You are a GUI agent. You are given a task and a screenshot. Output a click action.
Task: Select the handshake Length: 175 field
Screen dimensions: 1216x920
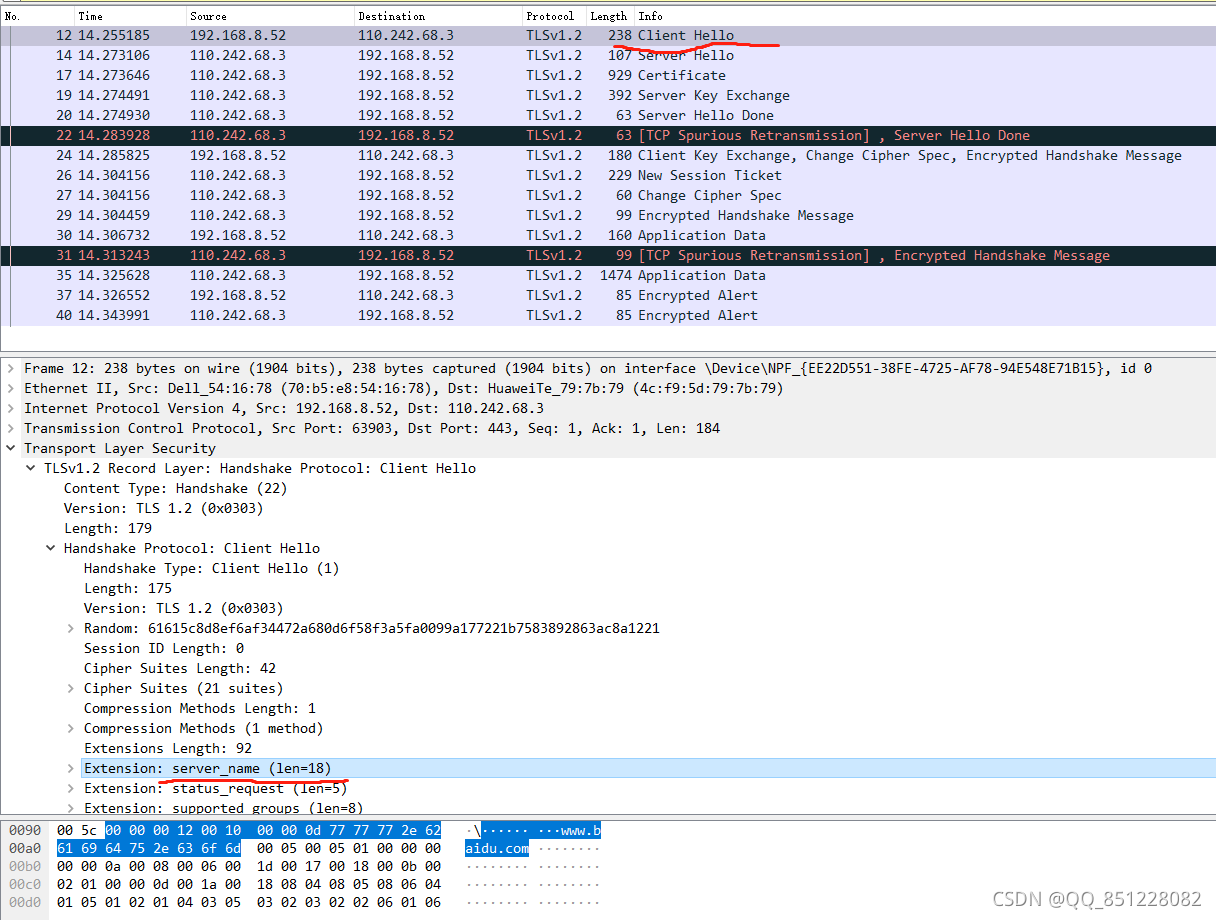coord(128,588)
